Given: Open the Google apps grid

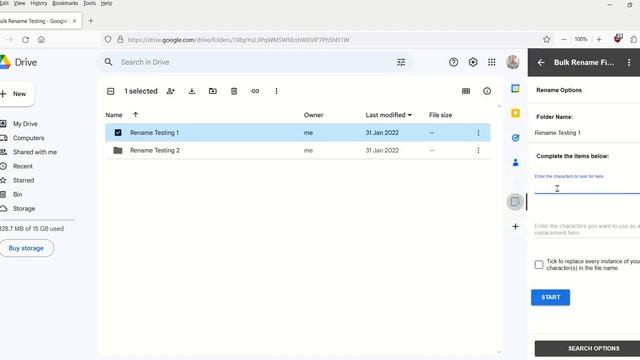Looking at the screenshot, I should pyautogui.click(x=491, y=62).
